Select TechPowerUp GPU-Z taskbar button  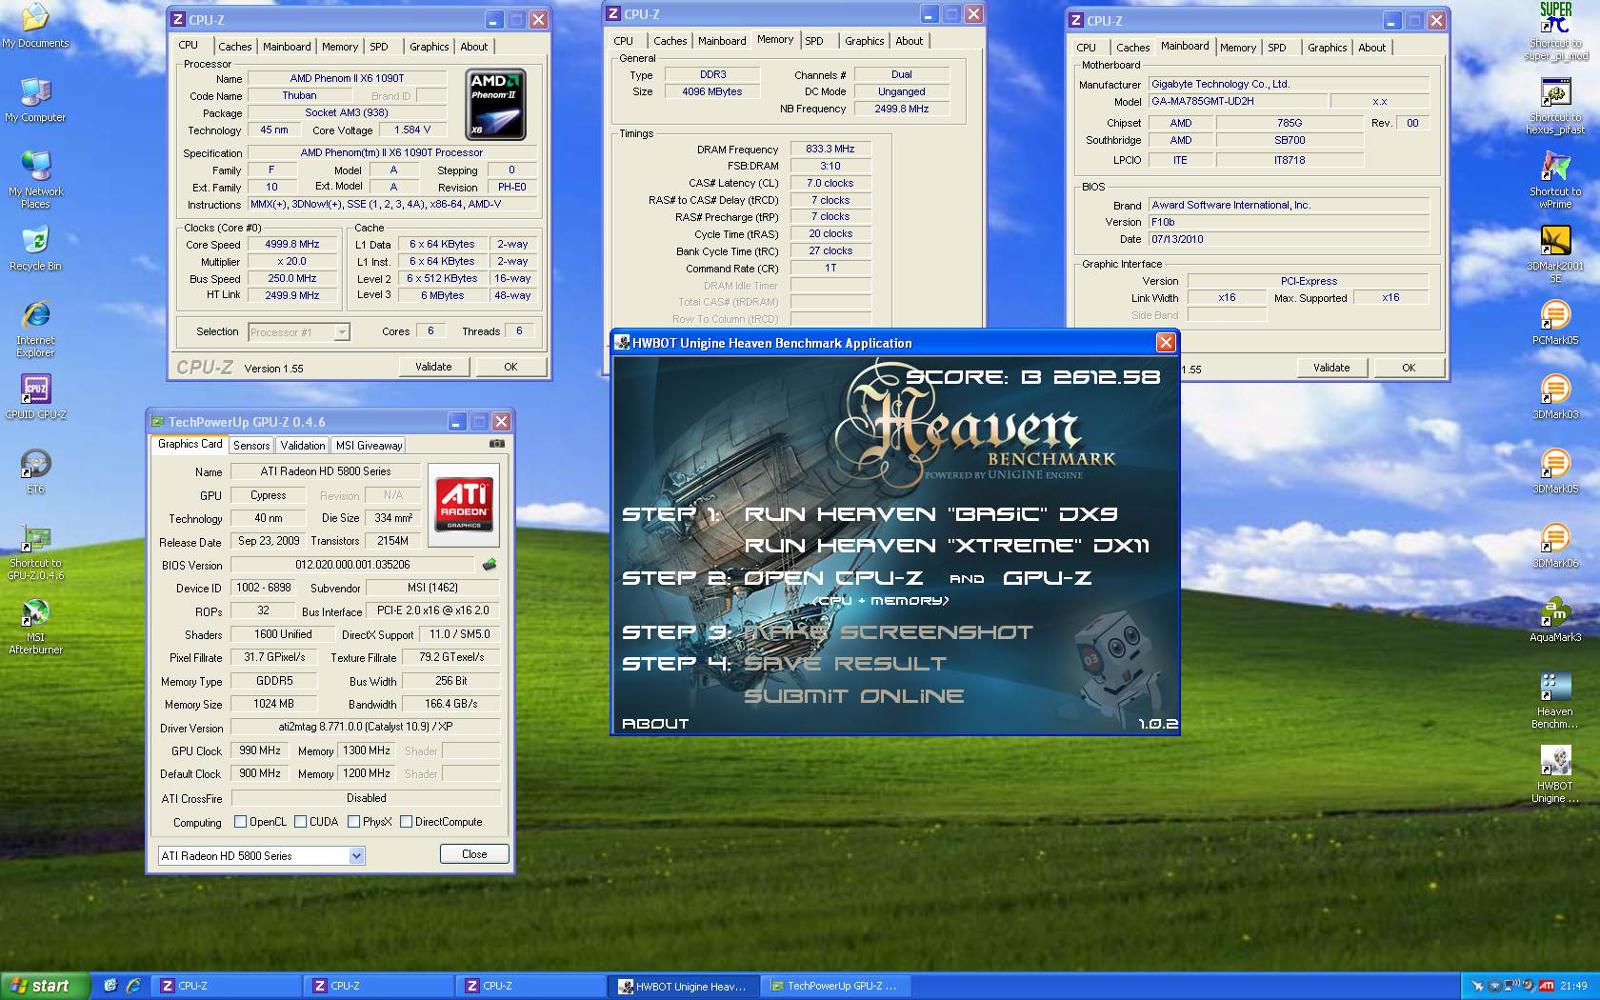(x=834, y=986)
